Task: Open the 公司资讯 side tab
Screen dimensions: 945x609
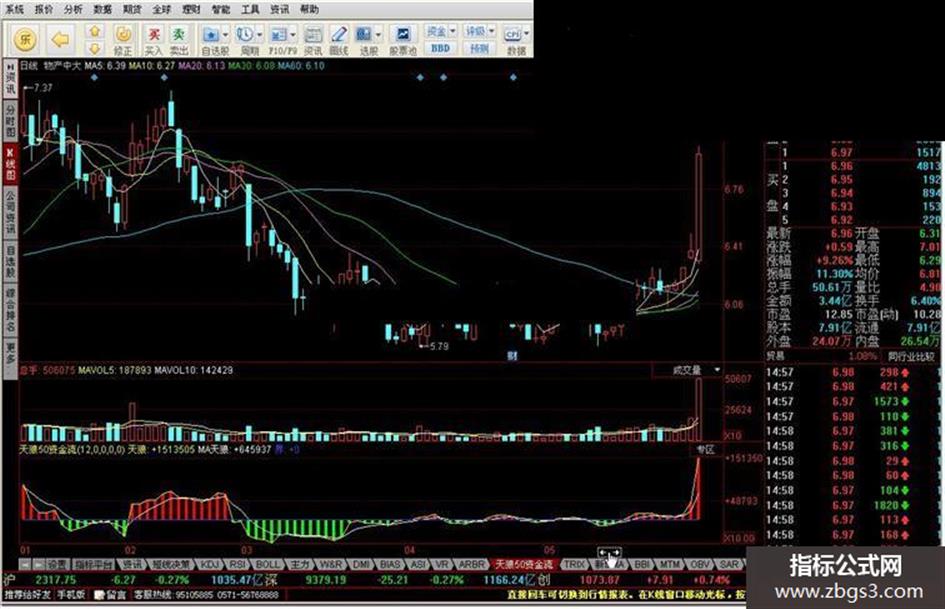Action: pyautogui.click(x=10, y=212)
